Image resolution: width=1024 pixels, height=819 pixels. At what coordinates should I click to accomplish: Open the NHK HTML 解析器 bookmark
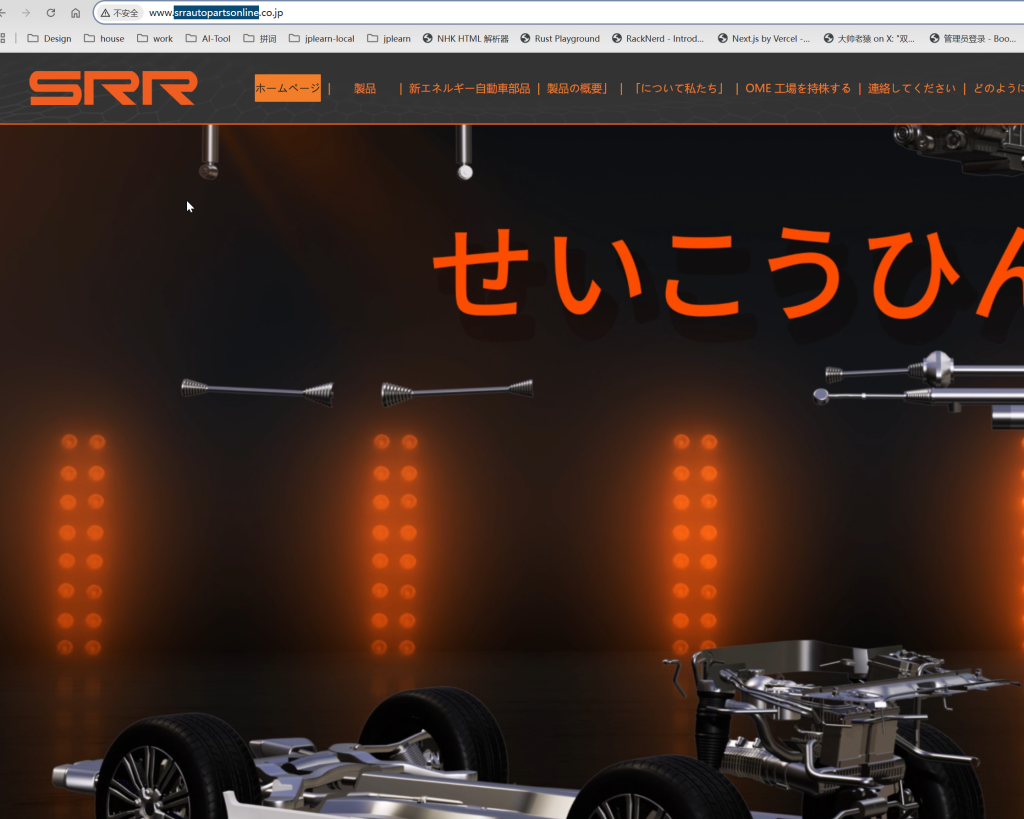(x=465, y=39)
